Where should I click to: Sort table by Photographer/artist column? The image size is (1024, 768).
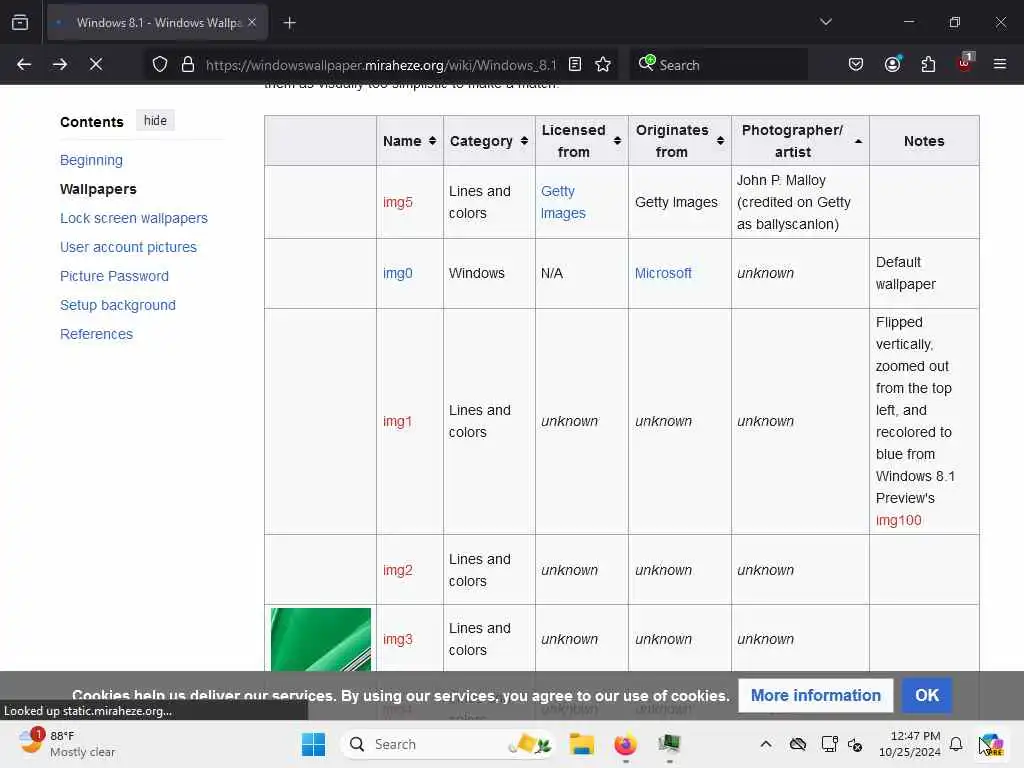(x=800, y=141)
